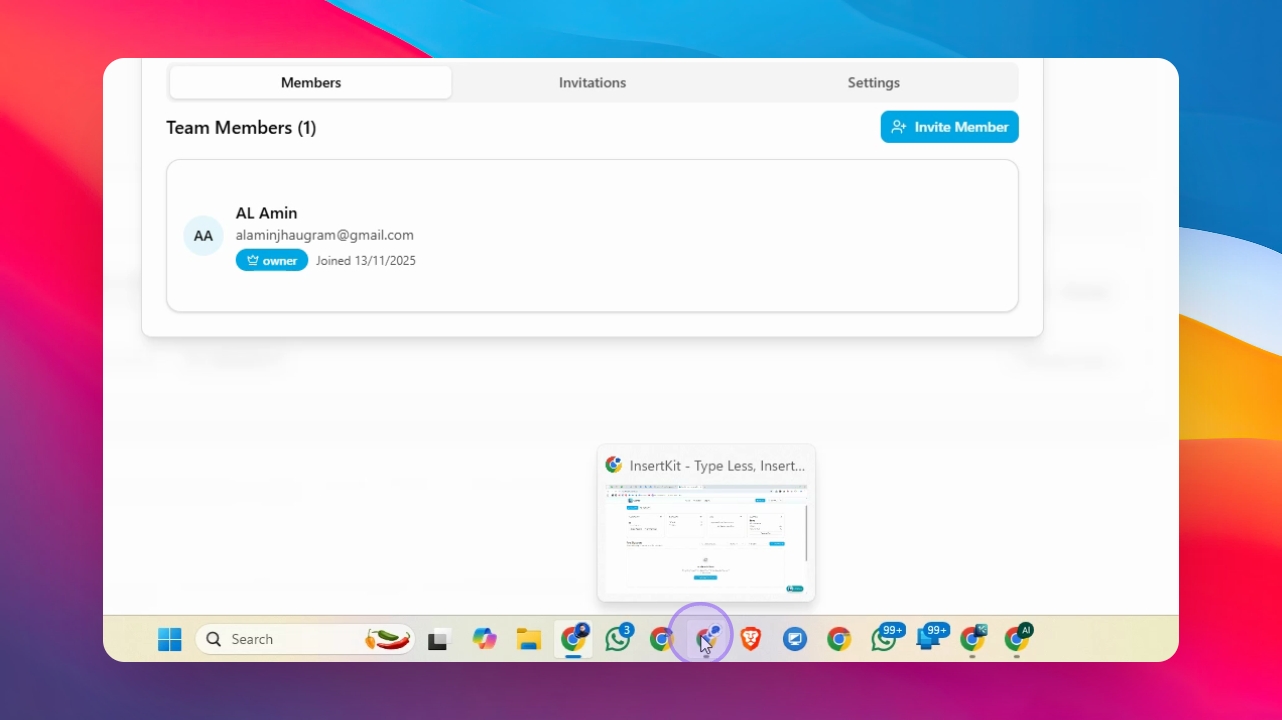Switch to the Settings tab

click(x=874, y=83)
